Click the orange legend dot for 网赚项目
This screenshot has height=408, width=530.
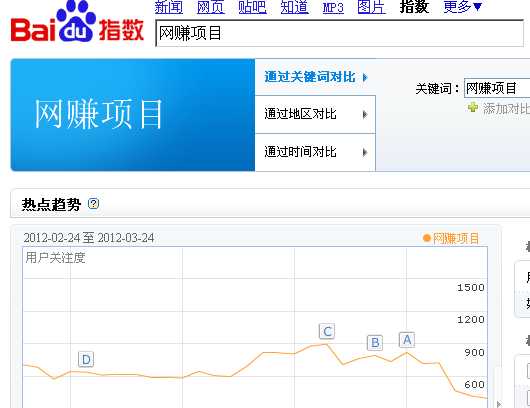(x=427, y=238)
